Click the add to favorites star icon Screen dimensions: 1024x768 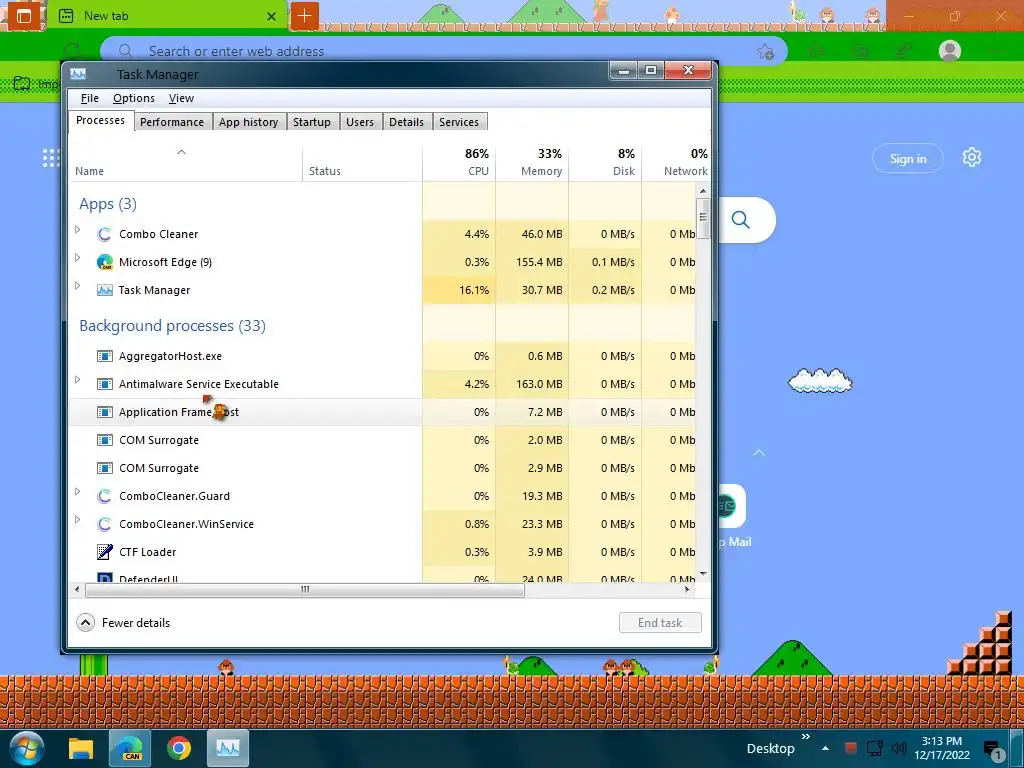click(765, 52)
